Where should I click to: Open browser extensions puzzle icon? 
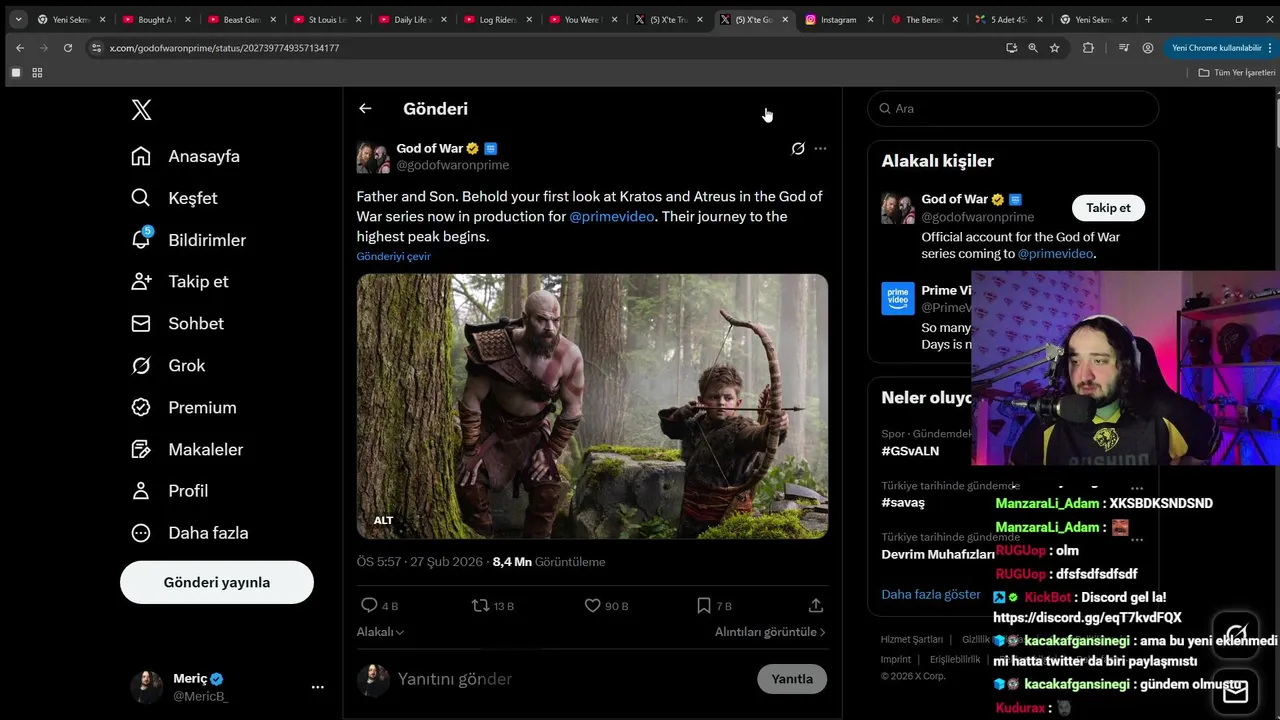pyautogui.click(x=1088, y=47)
